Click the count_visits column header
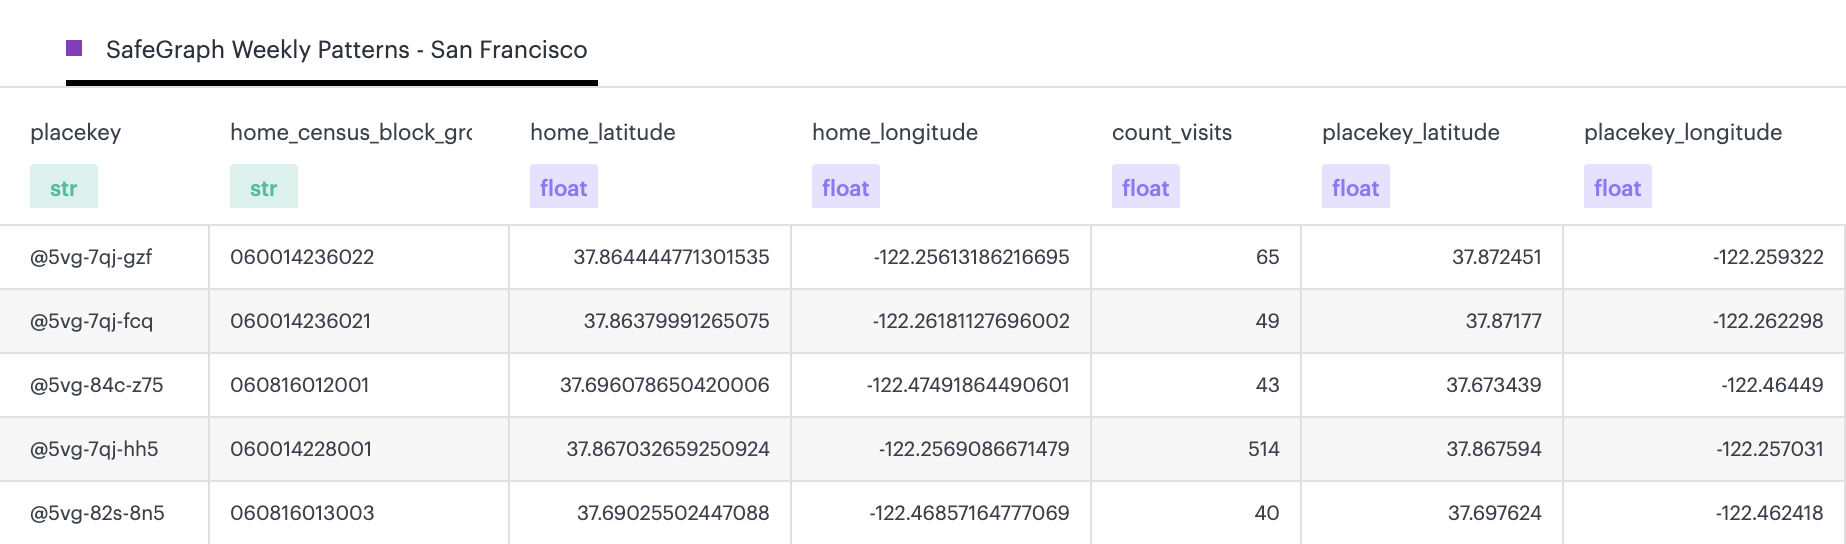 1171,132
